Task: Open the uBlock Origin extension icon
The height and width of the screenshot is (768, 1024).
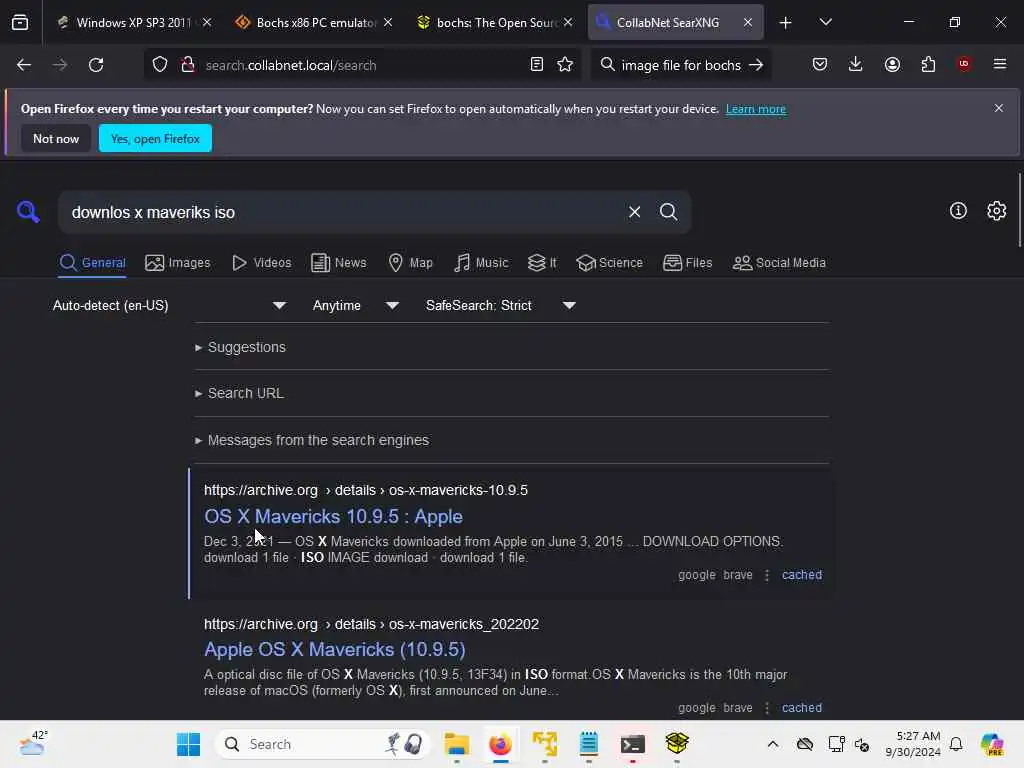Action: 964,64
